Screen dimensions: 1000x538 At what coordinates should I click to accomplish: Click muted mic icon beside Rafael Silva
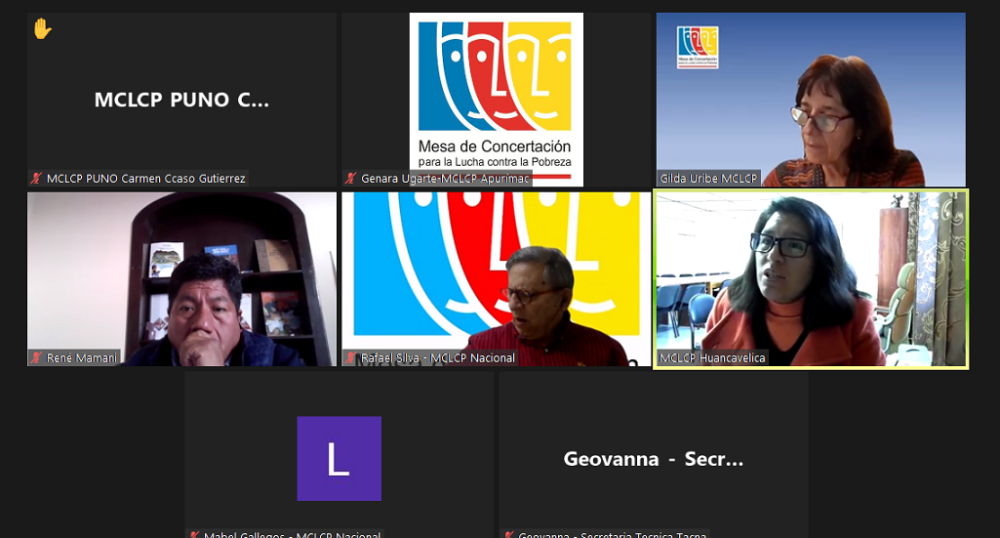351,358
